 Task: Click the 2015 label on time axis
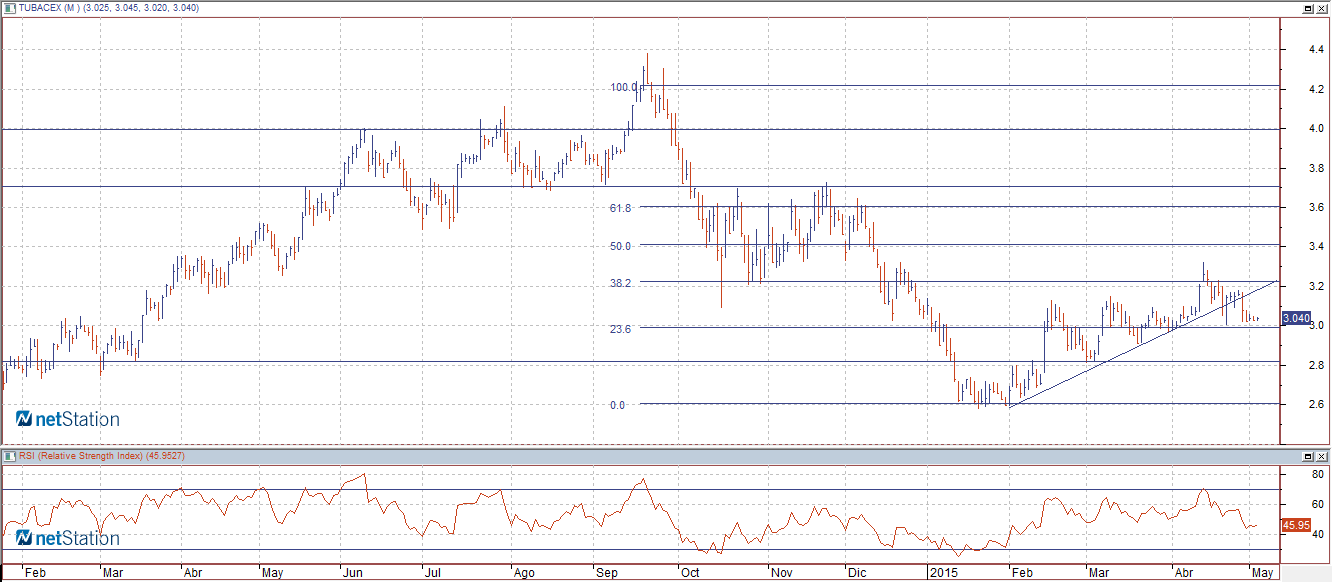click(944, 574)
